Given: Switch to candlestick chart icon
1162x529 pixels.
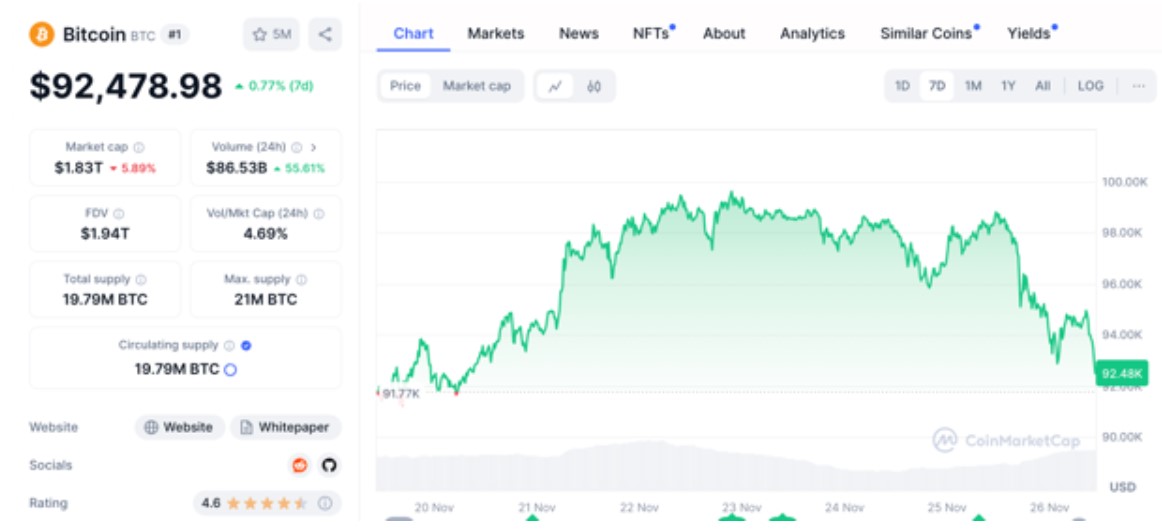Looking at the screenshot, I should coord(594,86).
